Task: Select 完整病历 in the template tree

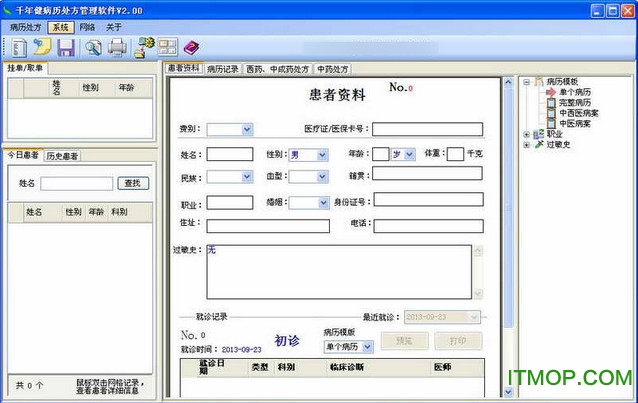Action: tap(575, 103)
